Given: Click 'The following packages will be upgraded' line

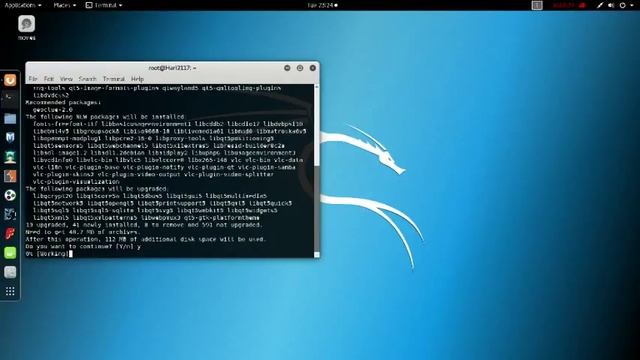Looking at the screenshot, I should (x=96, y=189).
